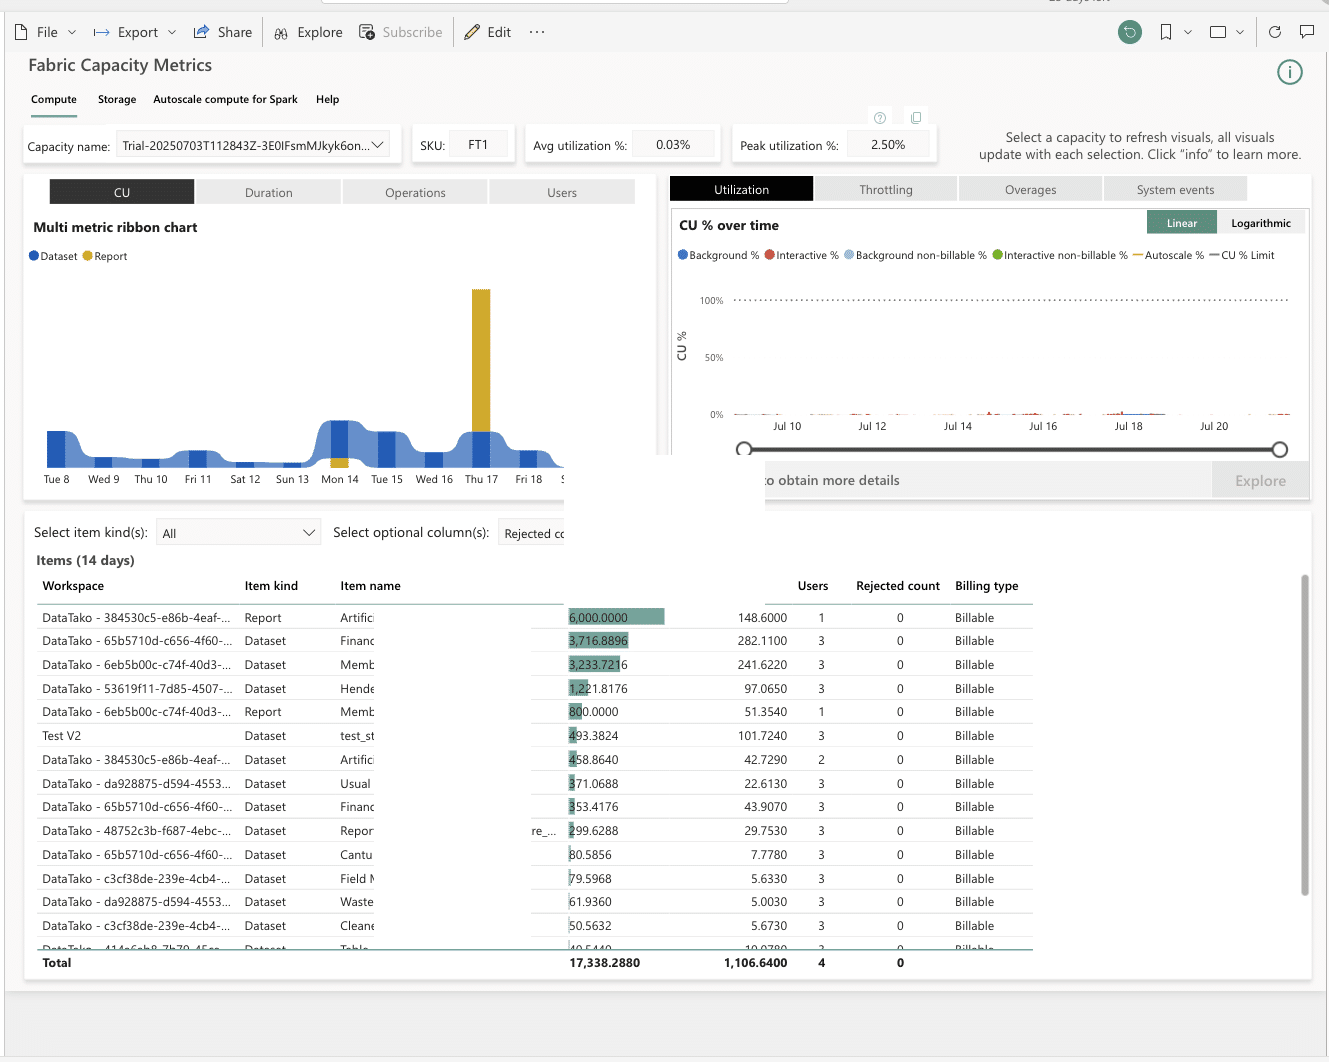Click the tall yellow Report bar on Thu 17
Image resolution: width=1329 pixels, height=1062 pixels.
coord(481,360)
